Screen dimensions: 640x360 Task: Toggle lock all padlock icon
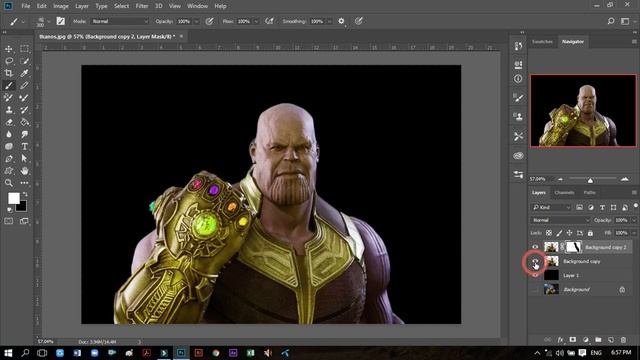pyautogui.click(x=590, y=233)
